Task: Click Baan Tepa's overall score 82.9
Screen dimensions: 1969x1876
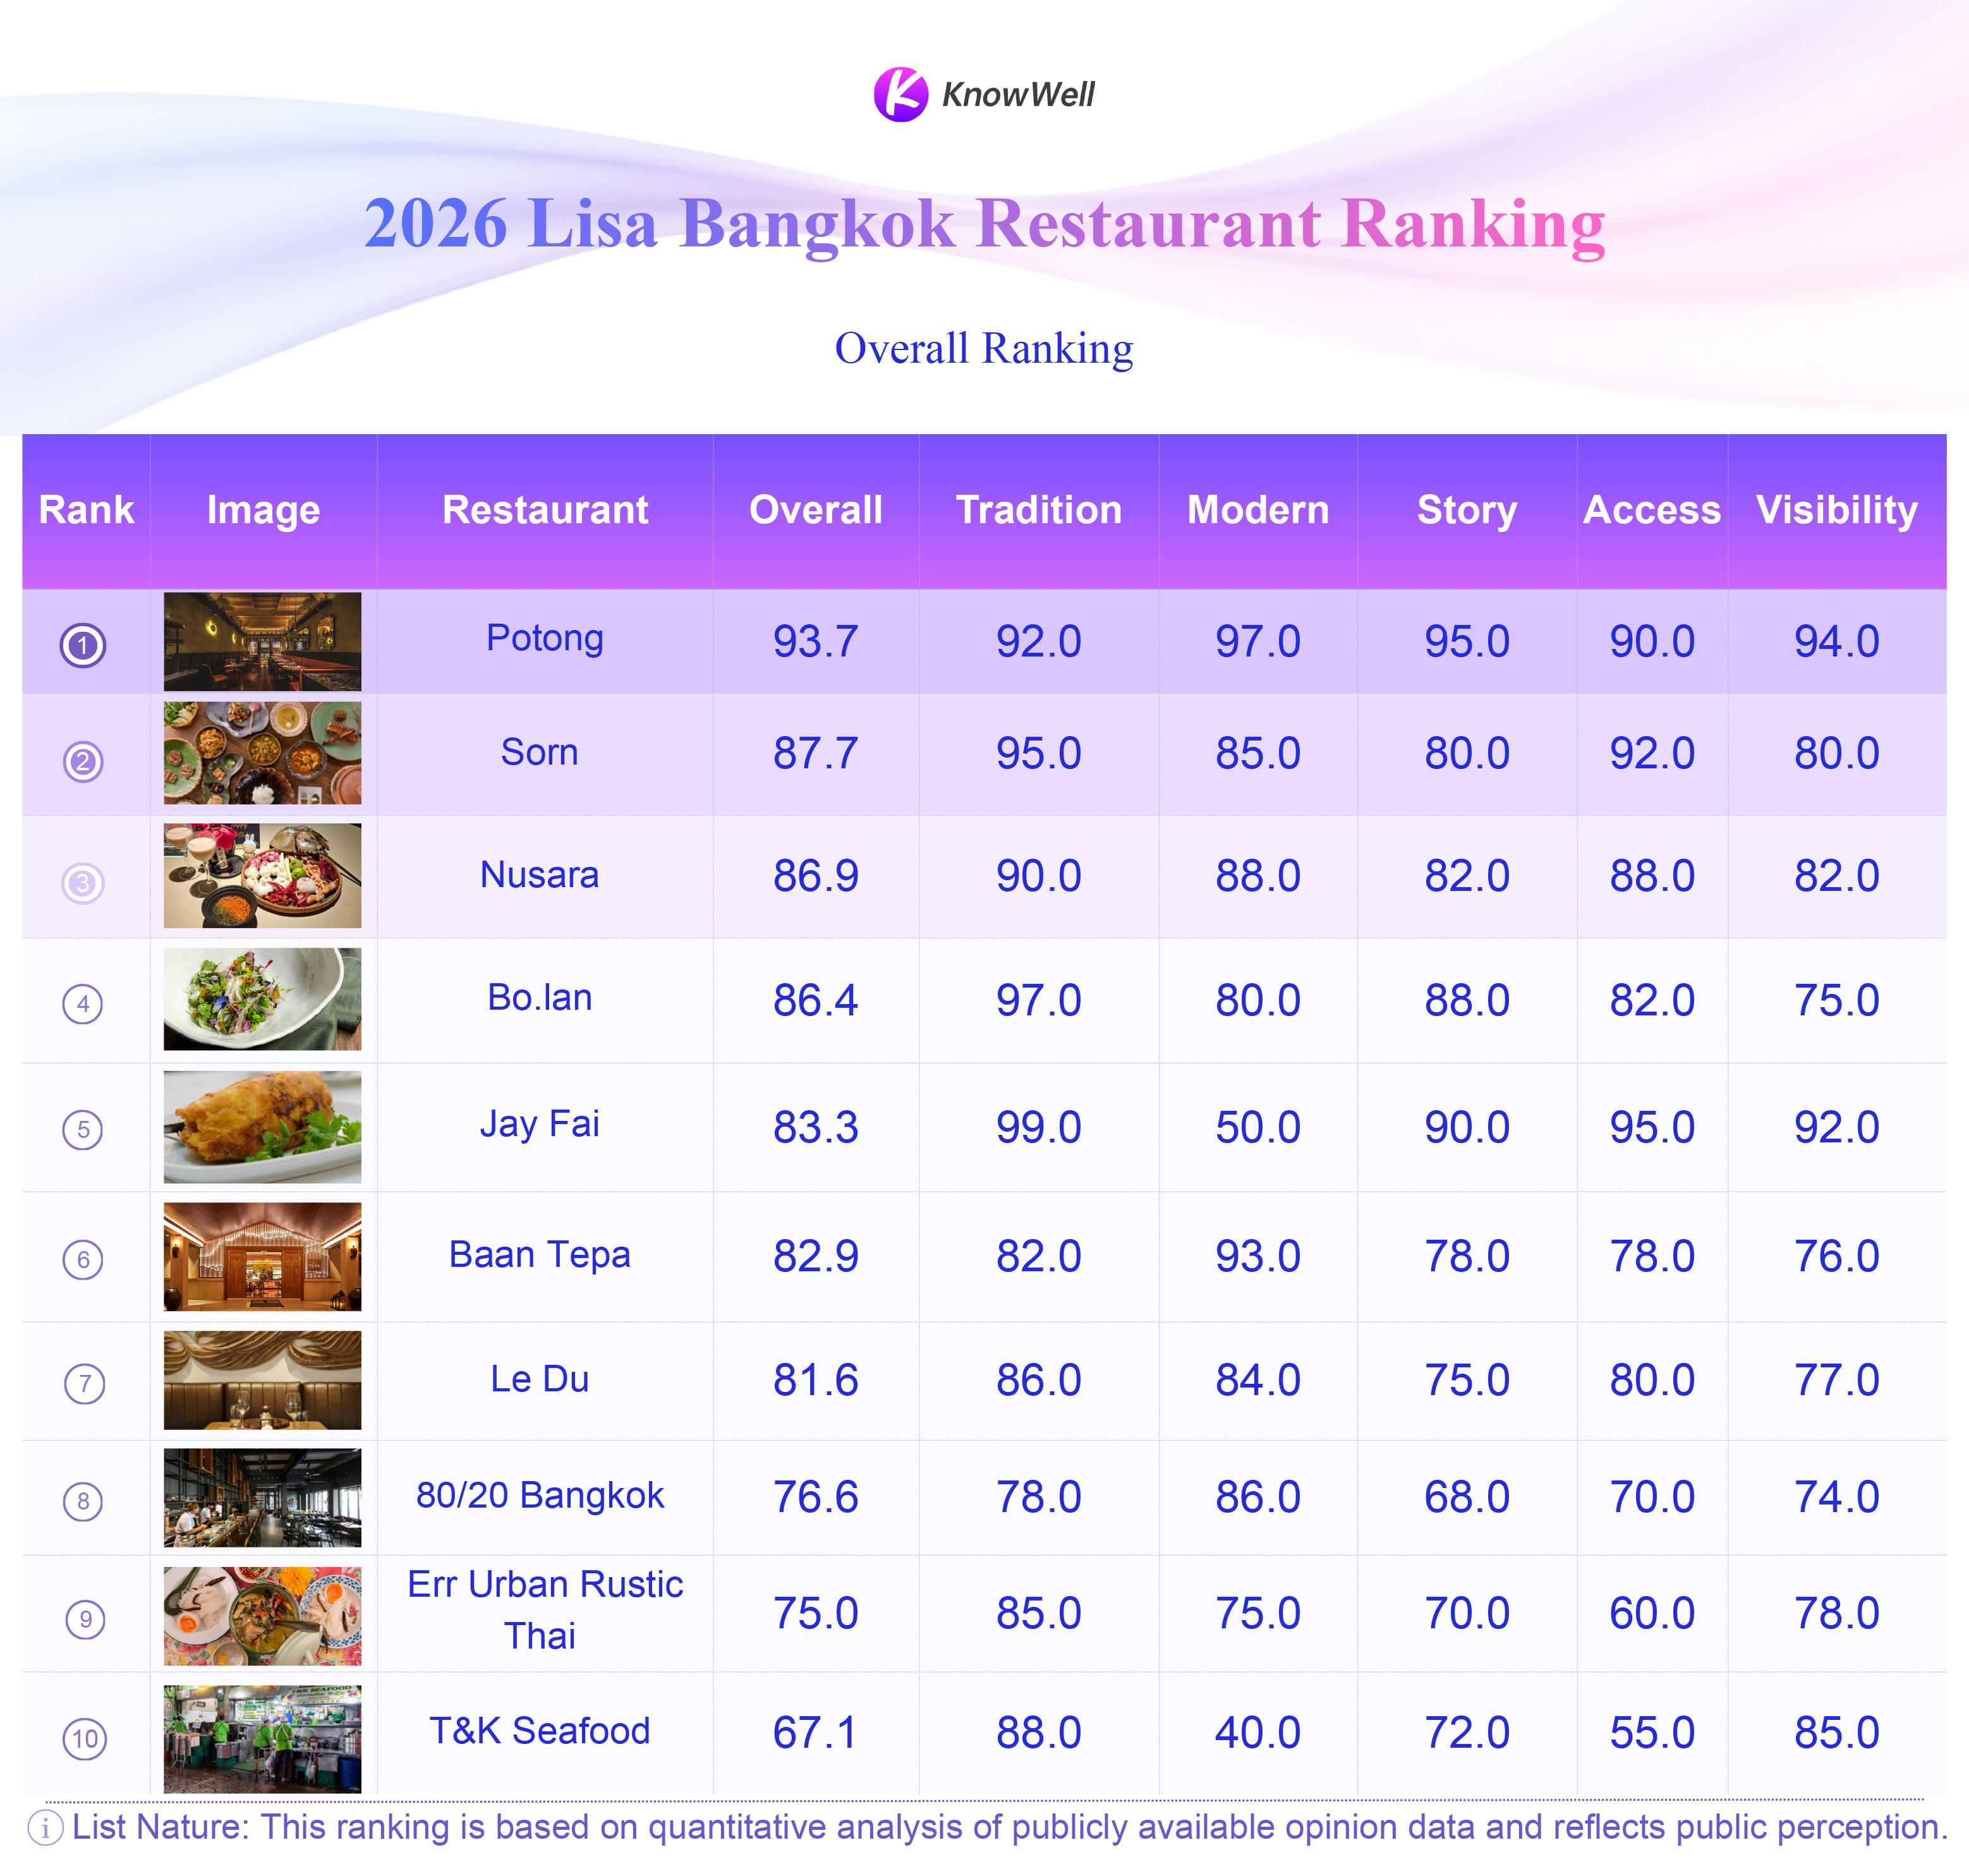Action: 816,1257
